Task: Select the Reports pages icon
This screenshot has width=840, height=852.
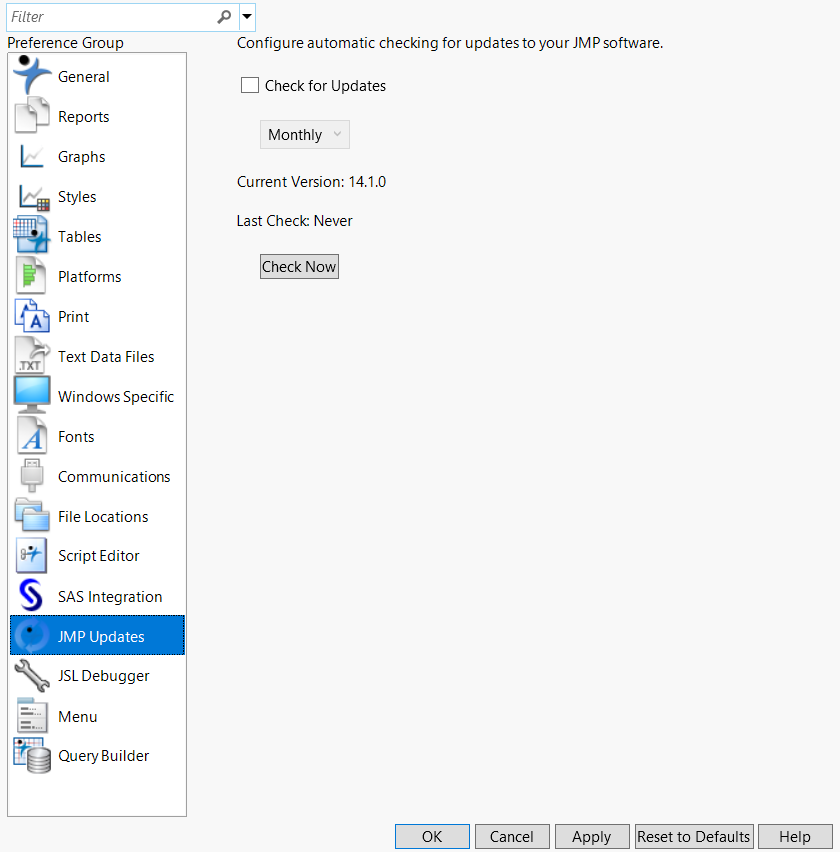Action: (32, 115)
